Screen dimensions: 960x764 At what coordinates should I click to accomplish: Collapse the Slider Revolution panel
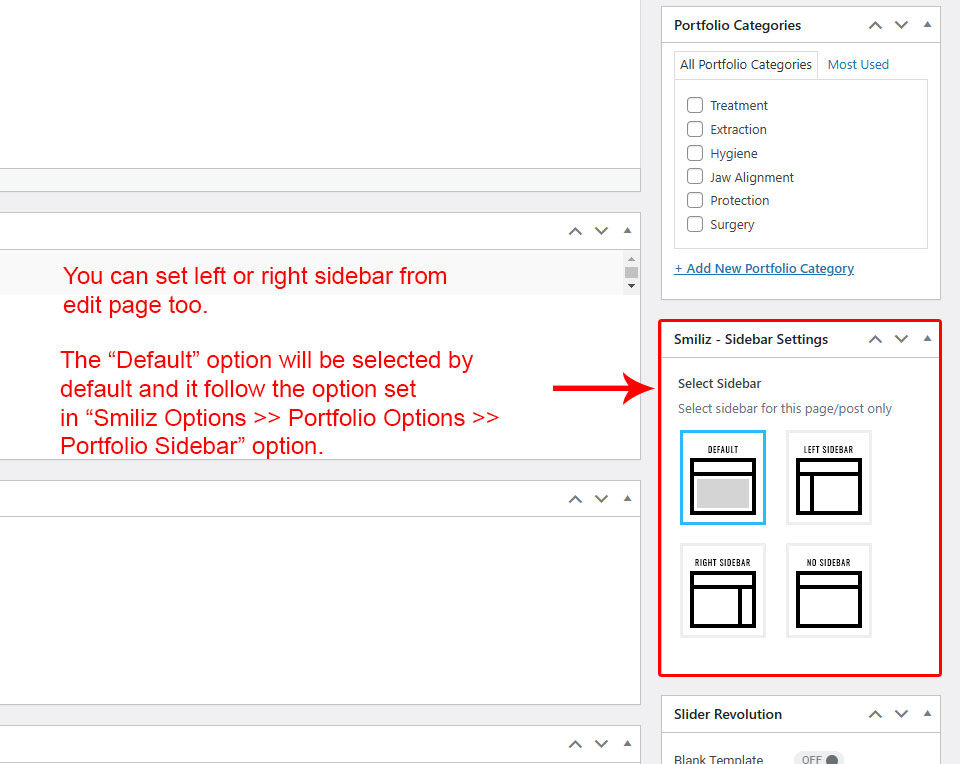(x=927, y=714)
